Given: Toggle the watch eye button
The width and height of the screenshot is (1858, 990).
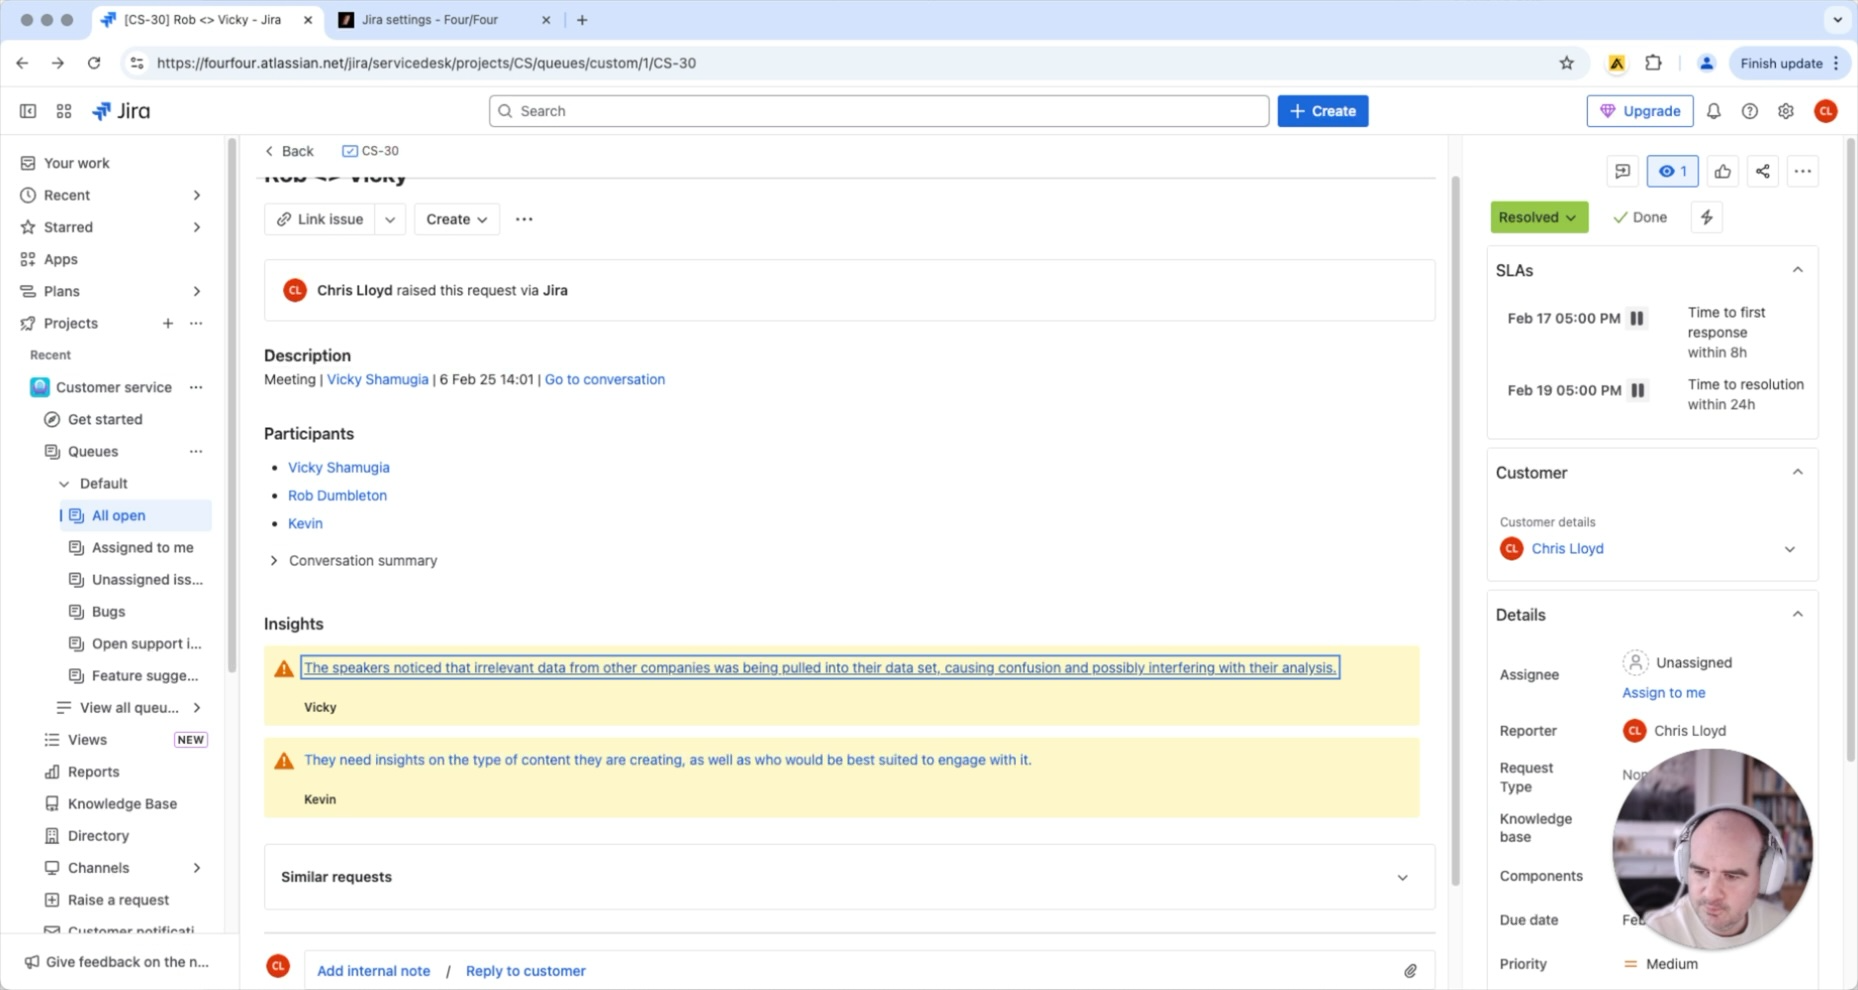Looking at the screenshot, I should click(1672, 171).
